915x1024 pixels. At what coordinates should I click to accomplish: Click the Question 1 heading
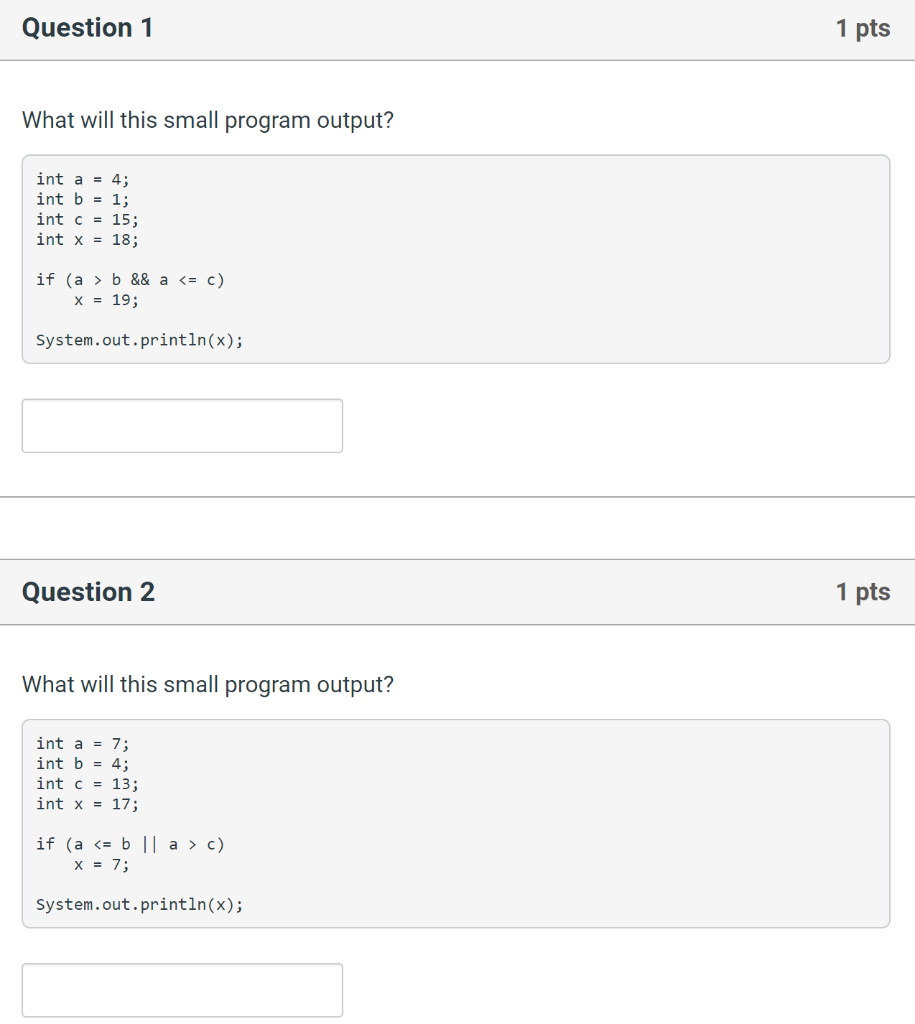pyautogui.click(x=88, y=28)
